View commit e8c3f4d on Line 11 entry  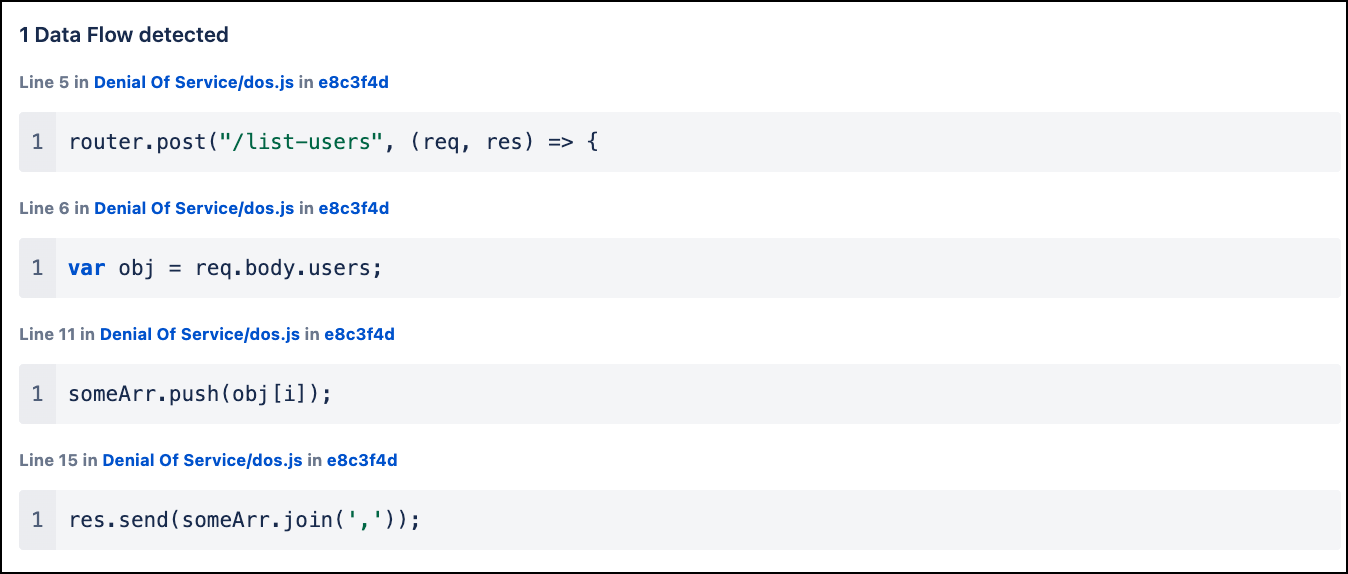click(359, 334)
